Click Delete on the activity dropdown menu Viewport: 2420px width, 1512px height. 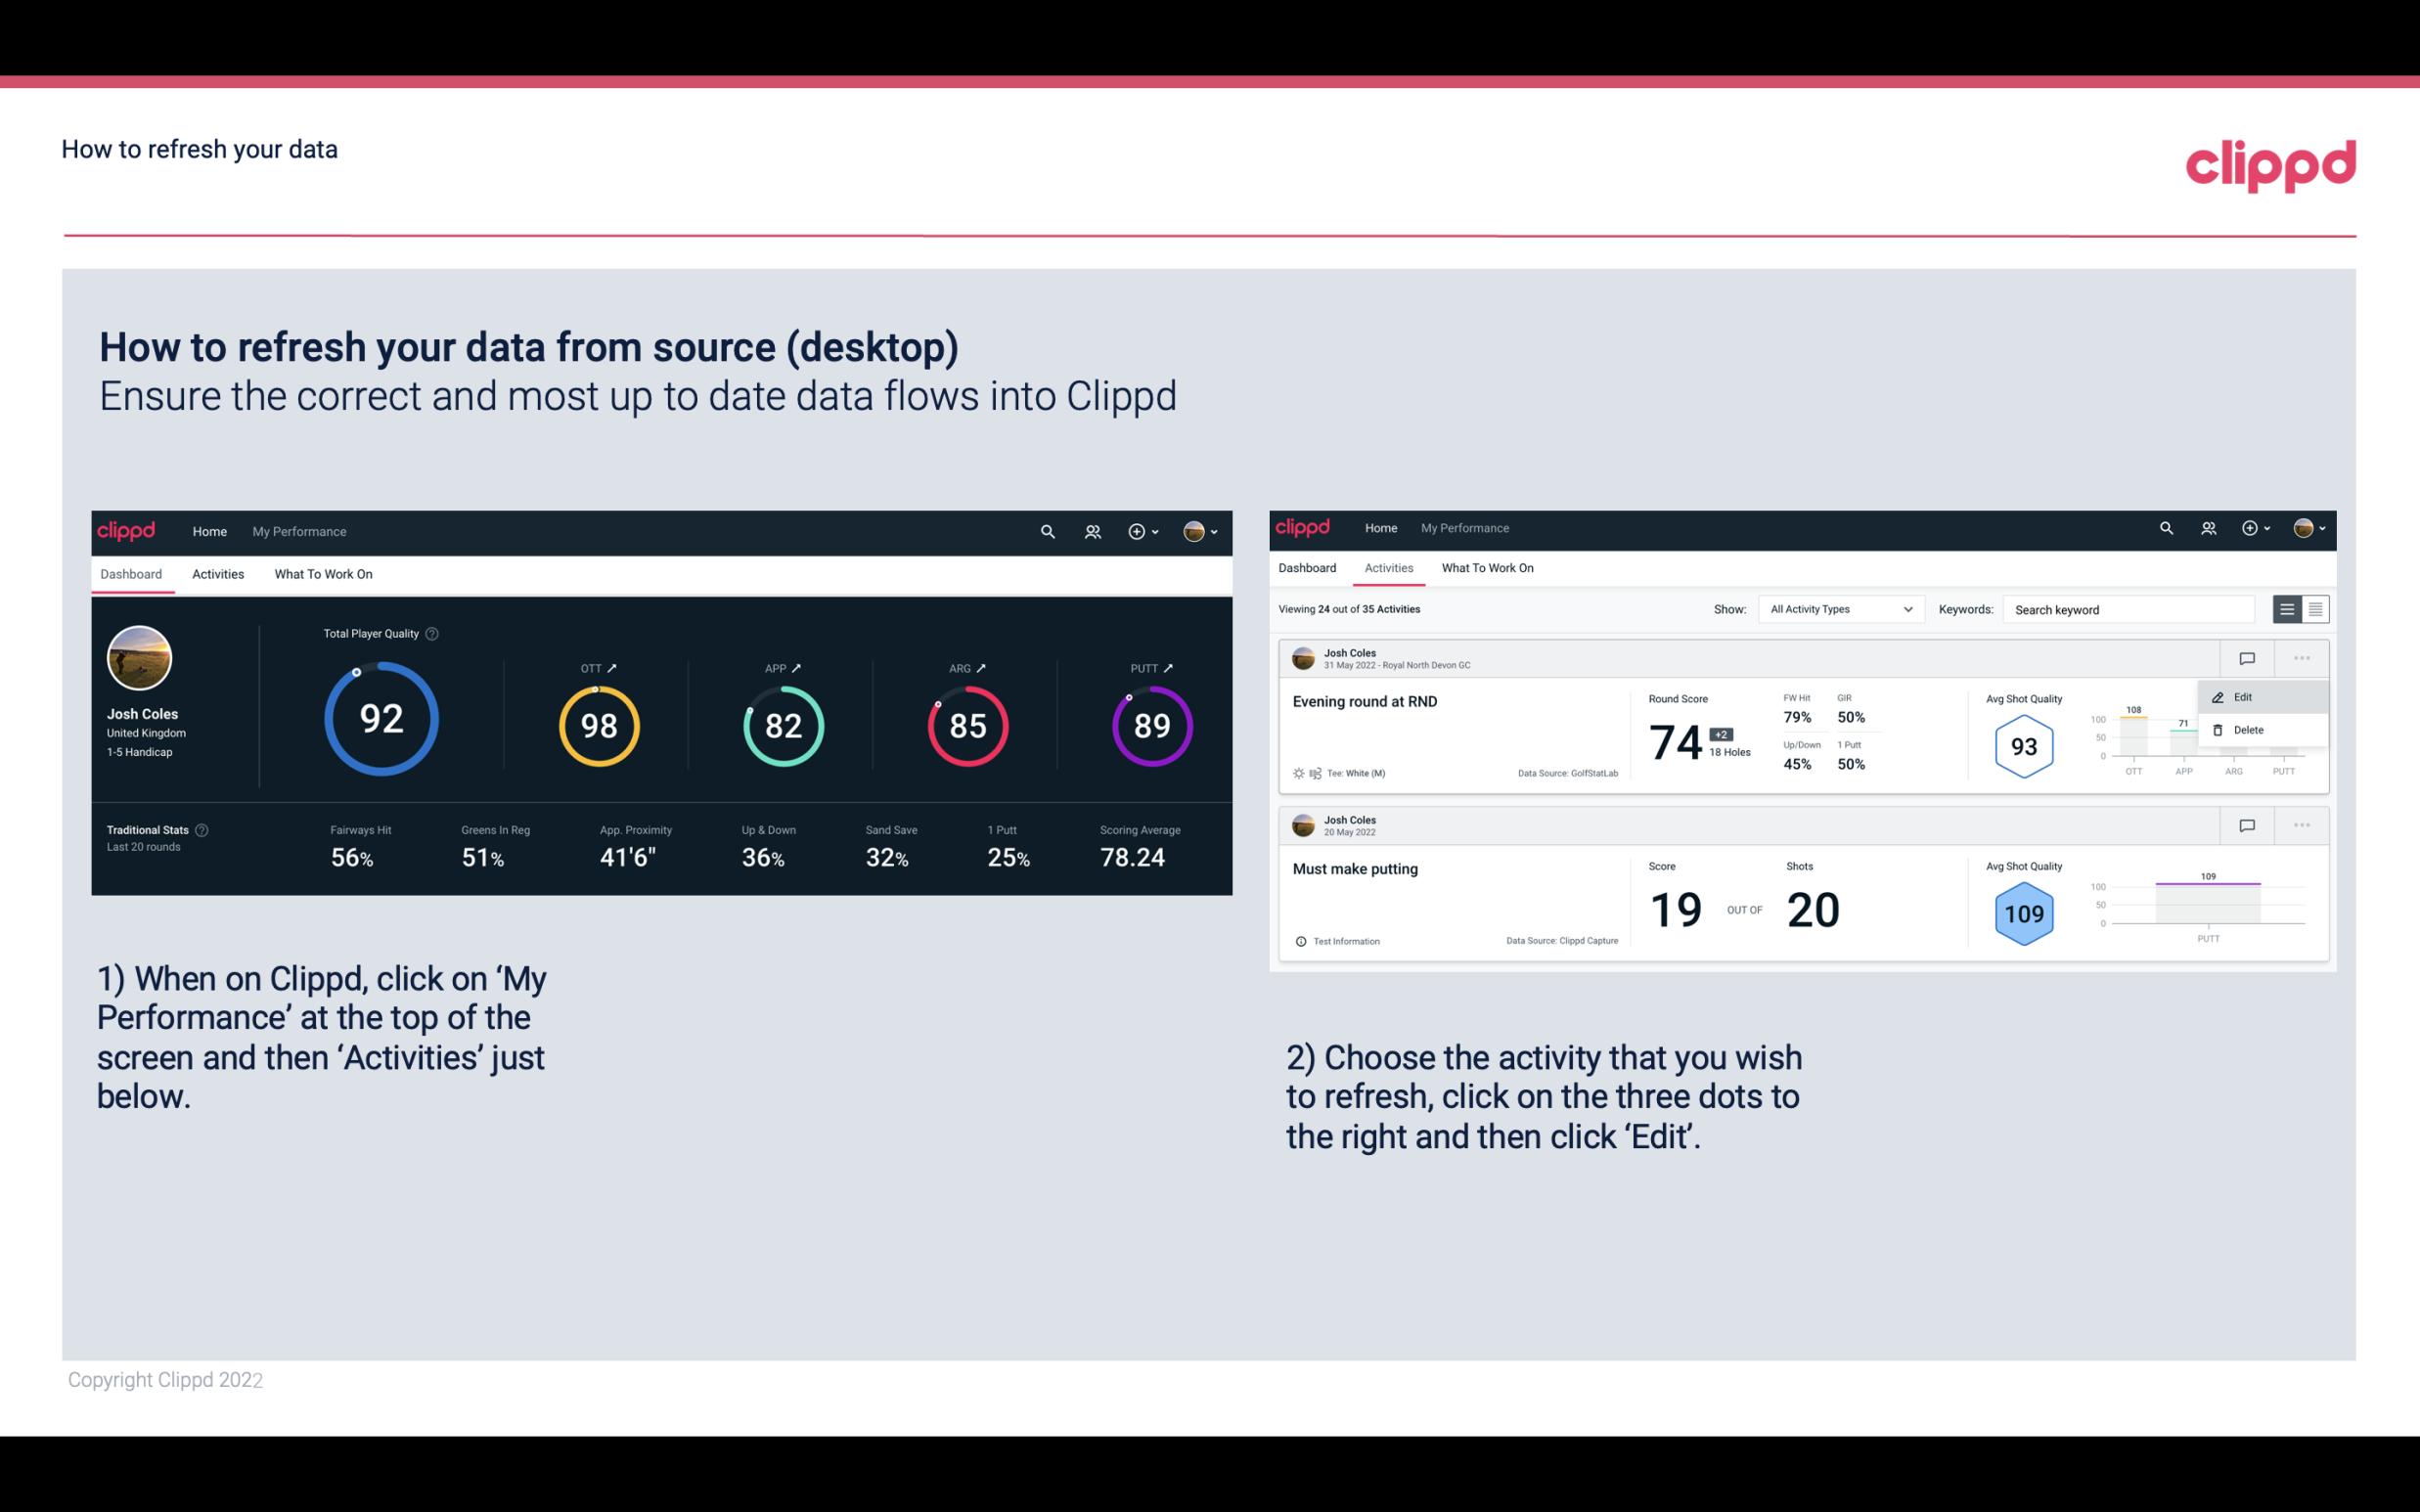(x=2249, y=730)
